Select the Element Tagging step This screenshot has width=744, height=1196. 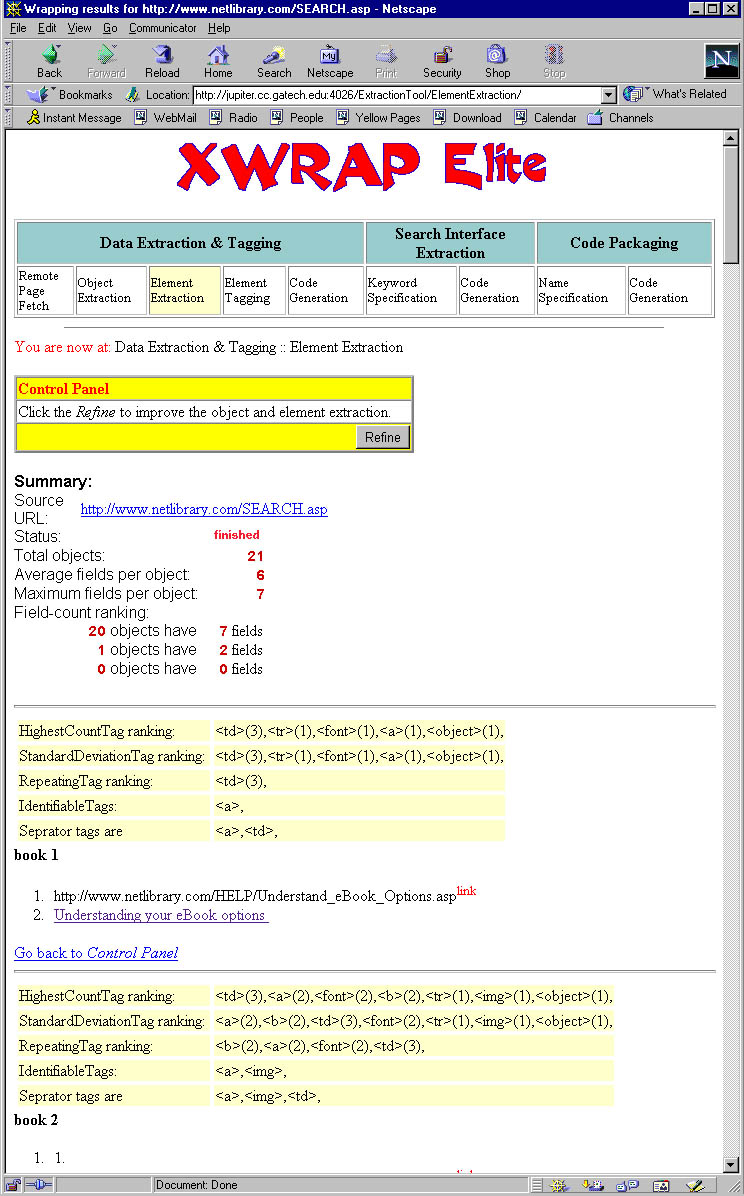coord(245,290)
